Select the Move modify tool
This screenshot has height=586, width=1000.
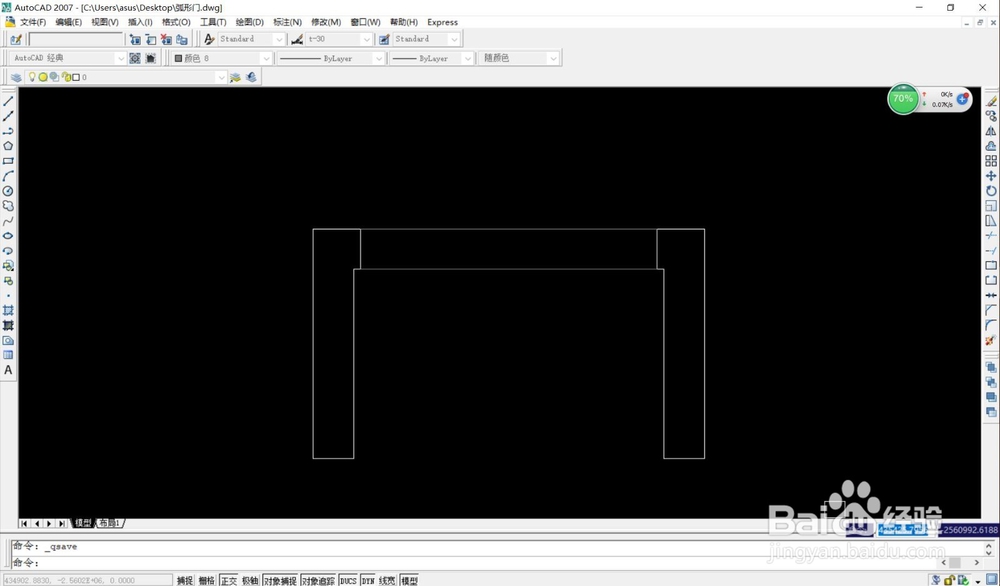pos(990,175)
